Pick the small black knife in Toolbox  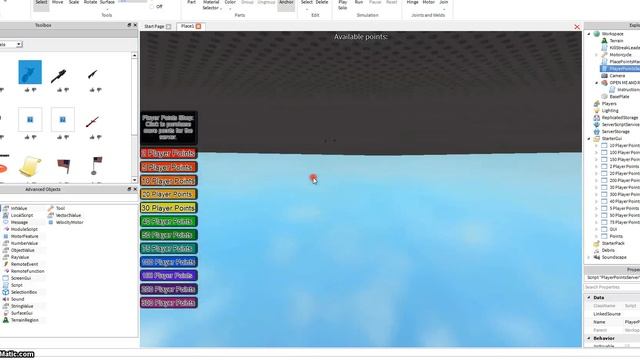(x=93, y=74)
